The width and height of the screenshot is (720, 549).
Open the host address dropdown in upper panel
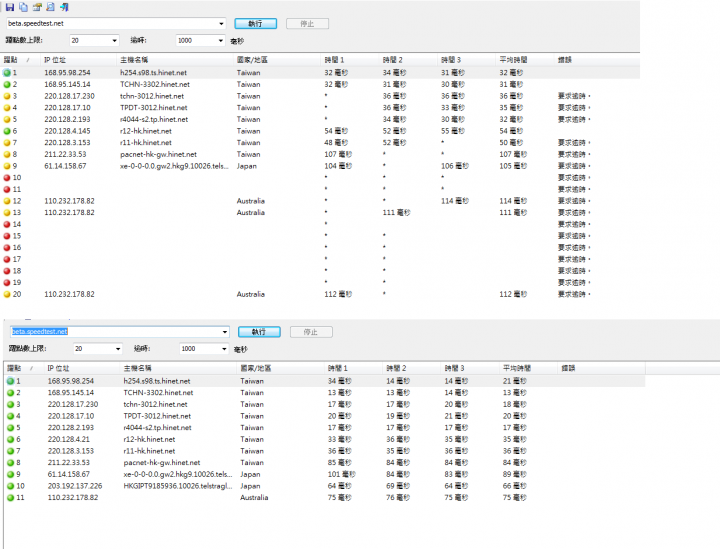click(x=221, y=23)
